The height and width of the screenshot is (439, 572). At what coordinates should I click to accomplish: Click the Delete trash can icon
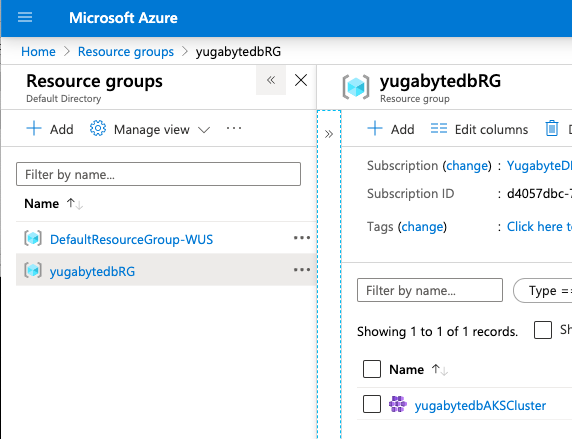[x=552, y=128]
